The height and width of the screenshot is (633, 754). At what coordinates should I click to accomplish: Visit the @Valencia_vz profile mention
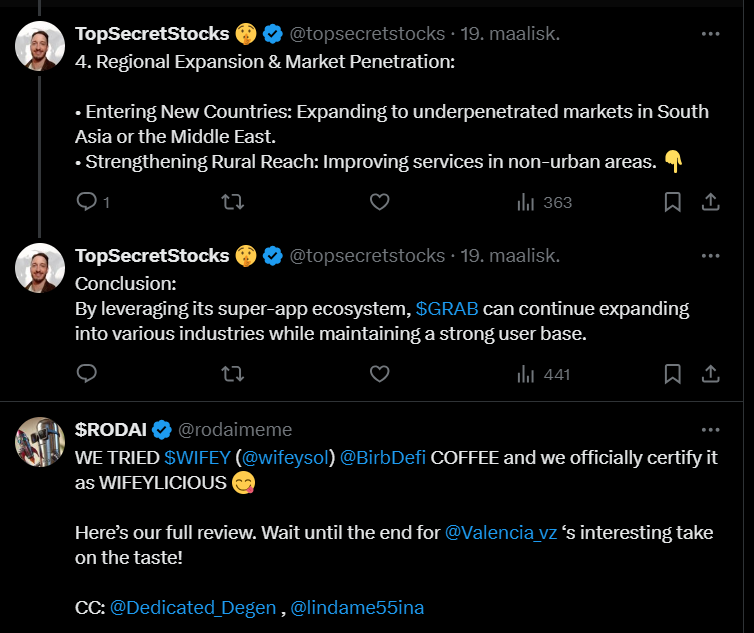tap(501, 533)
